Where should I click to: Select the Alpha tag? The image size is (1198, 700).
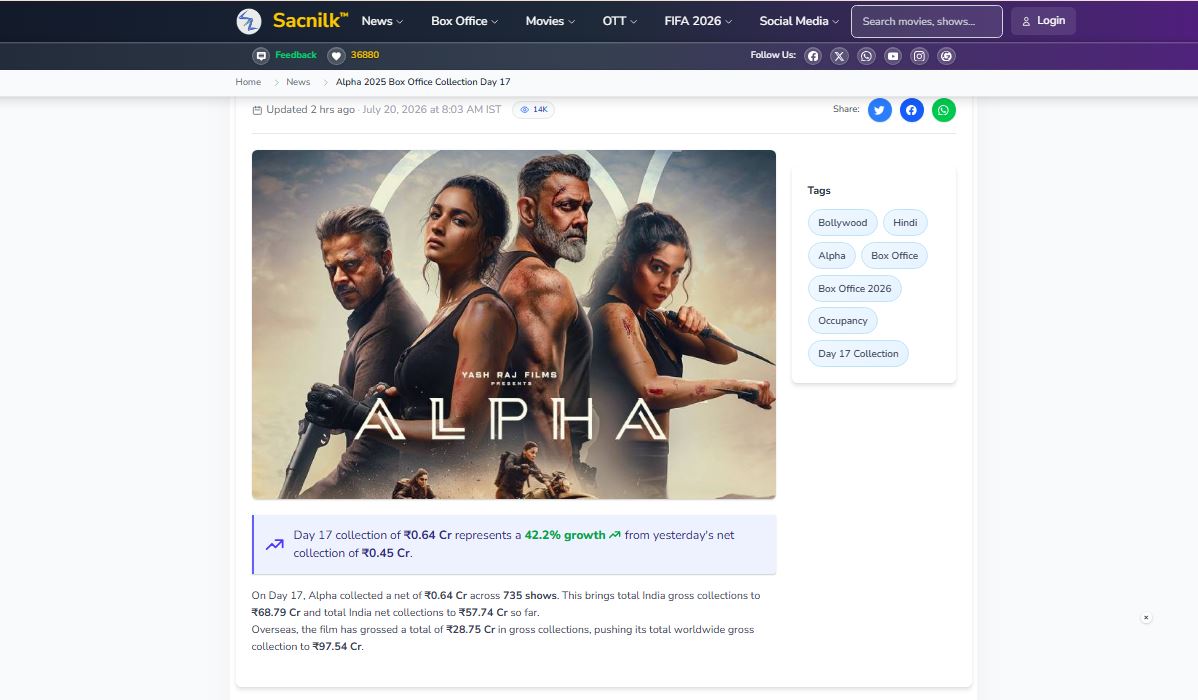(x=831, y=255)
